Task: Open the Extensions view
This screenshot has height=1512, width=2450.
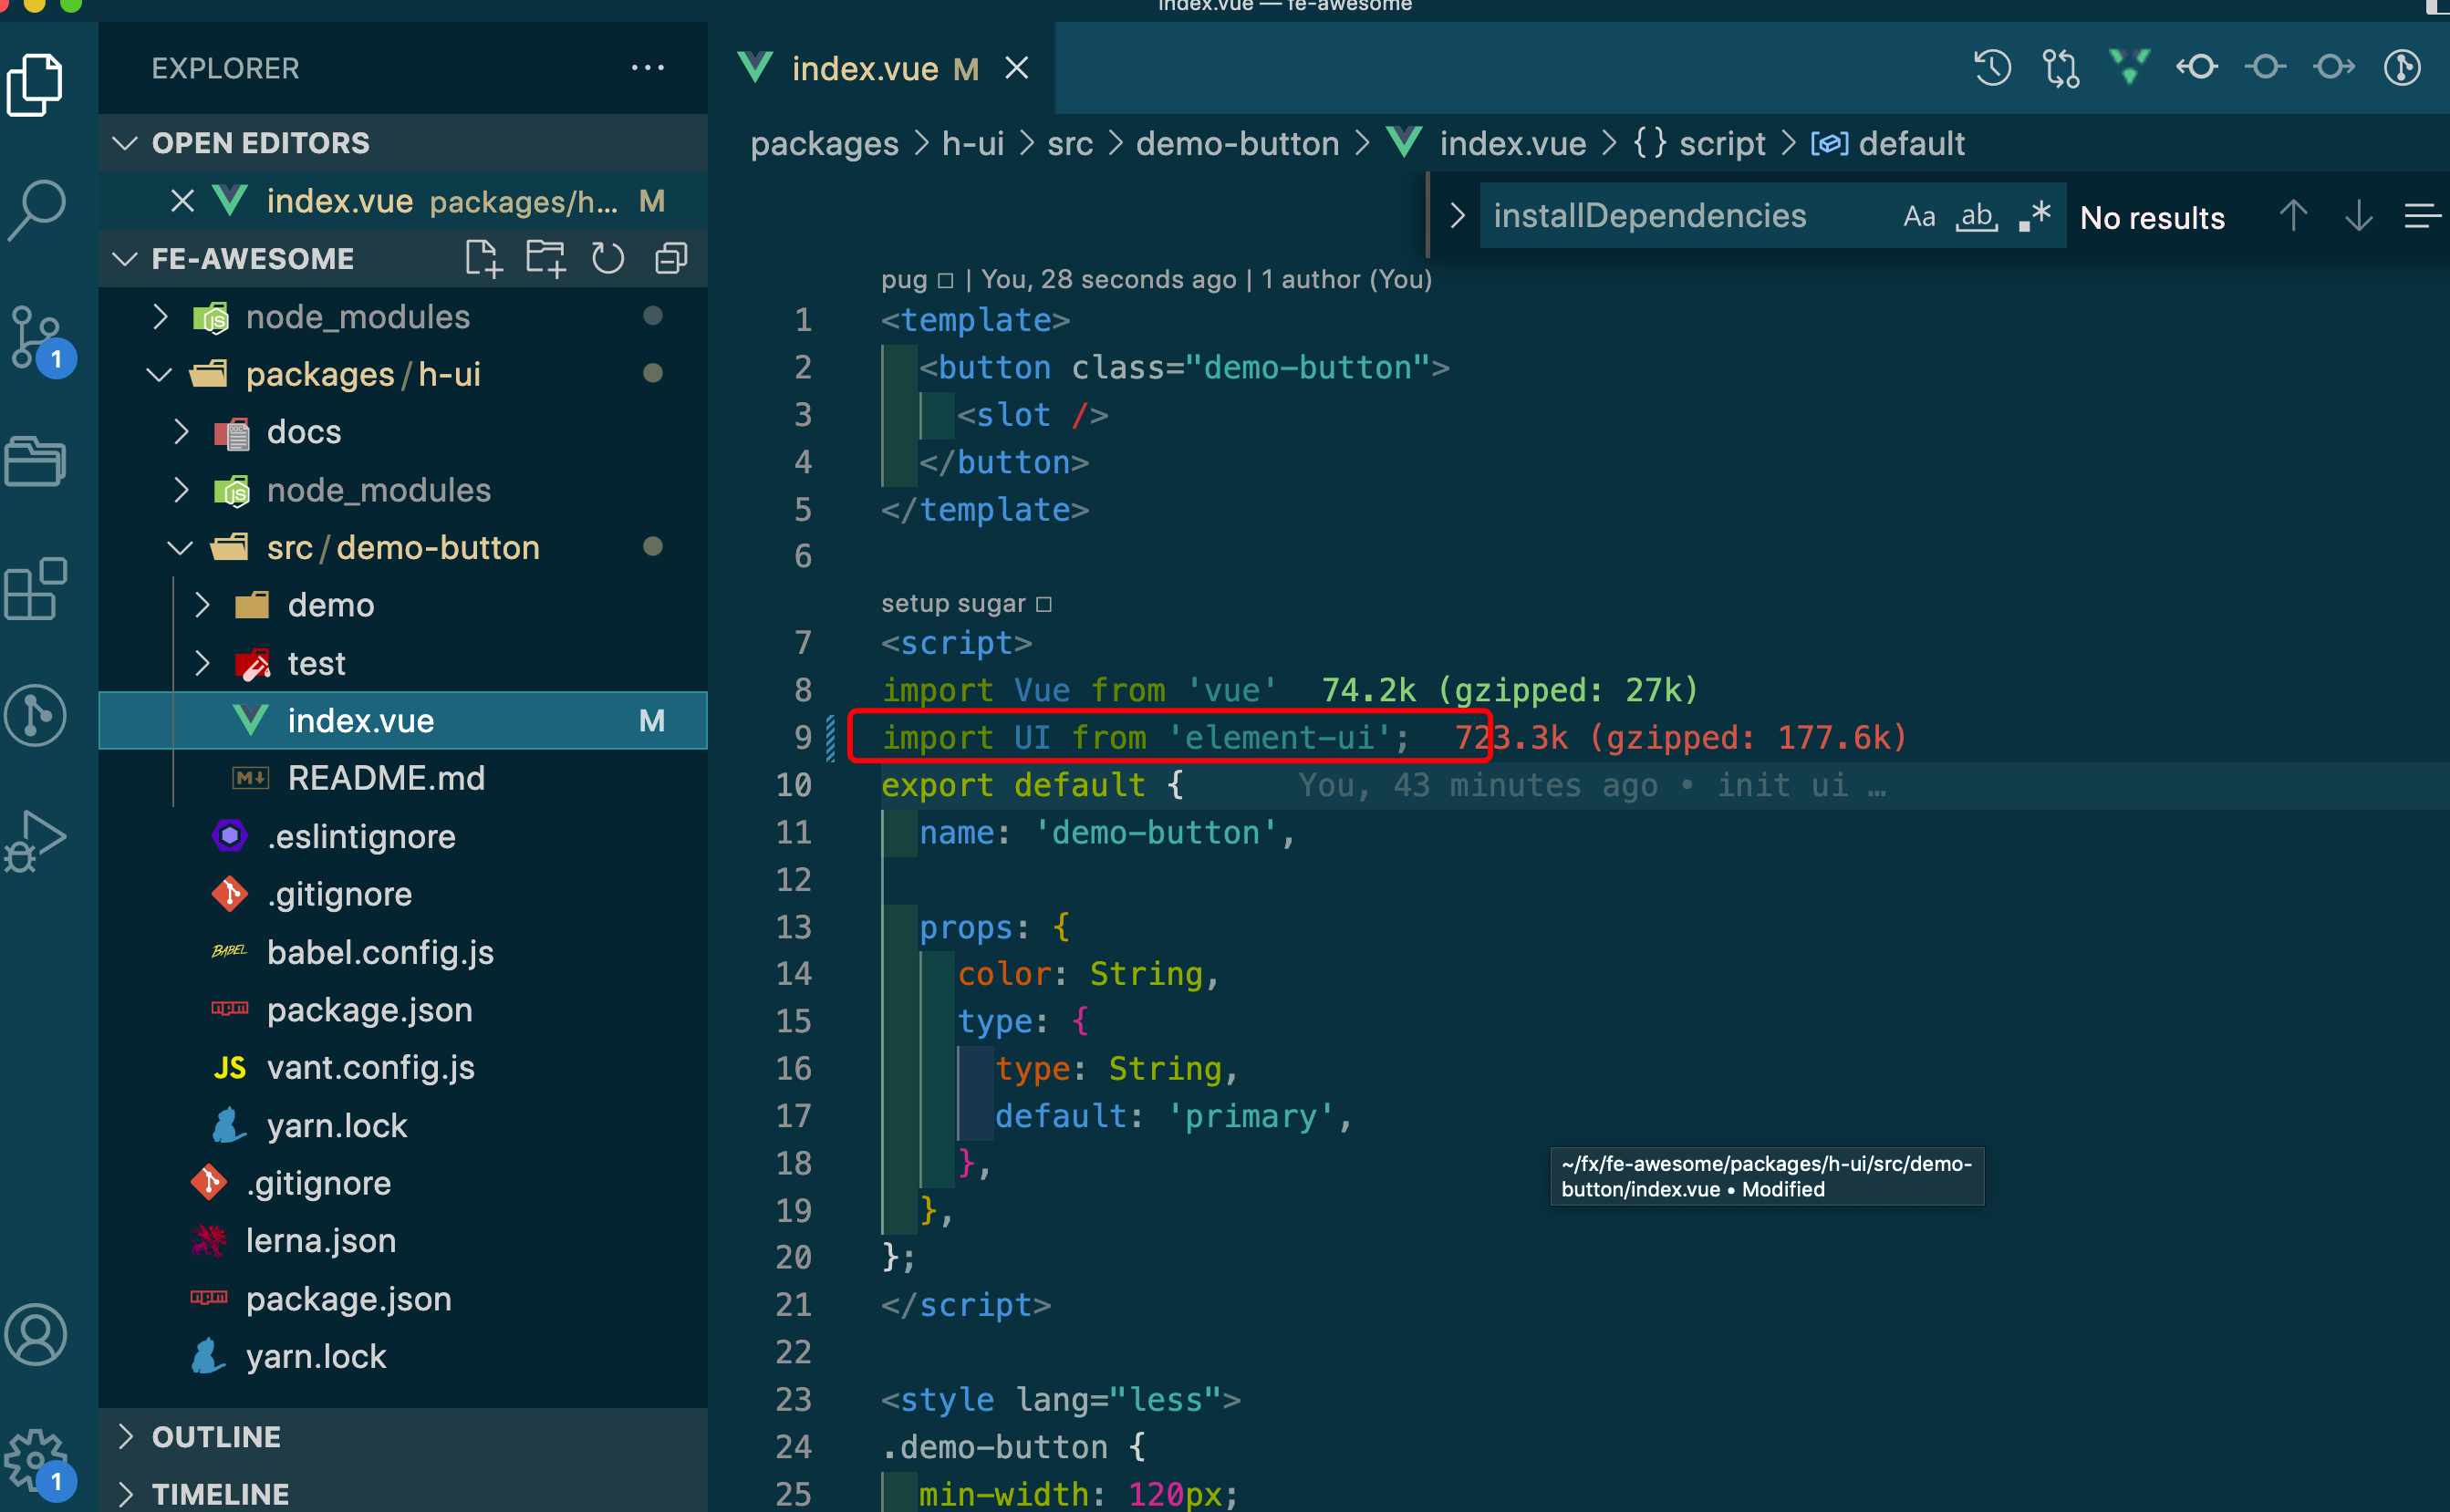Action: pyautogui.click(x=36, y=590)
